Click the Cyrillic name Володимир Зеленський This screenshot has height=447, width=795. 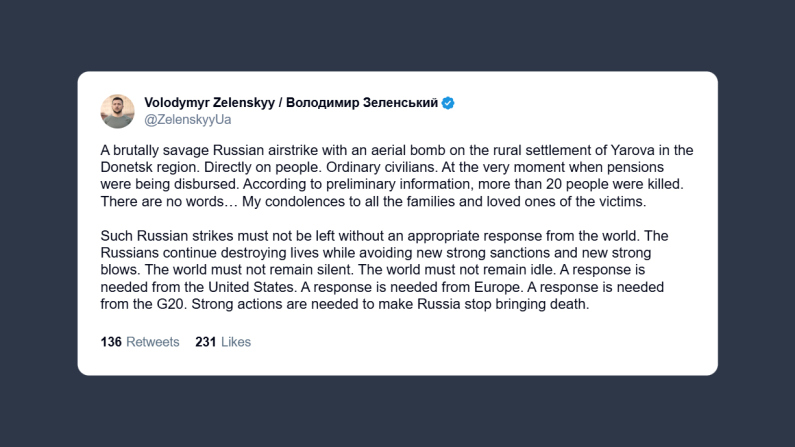pos(368,103)
